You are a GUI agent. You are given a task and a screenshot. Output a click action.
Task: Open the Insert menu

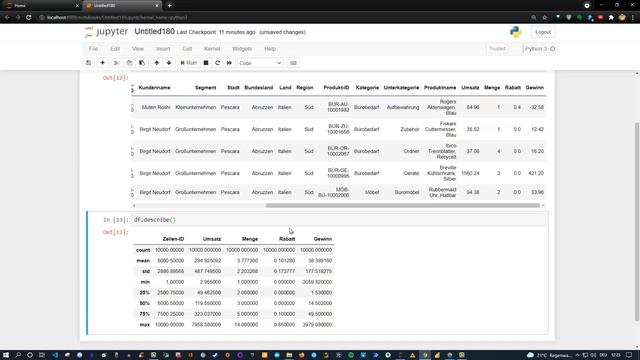coord(163,49)
